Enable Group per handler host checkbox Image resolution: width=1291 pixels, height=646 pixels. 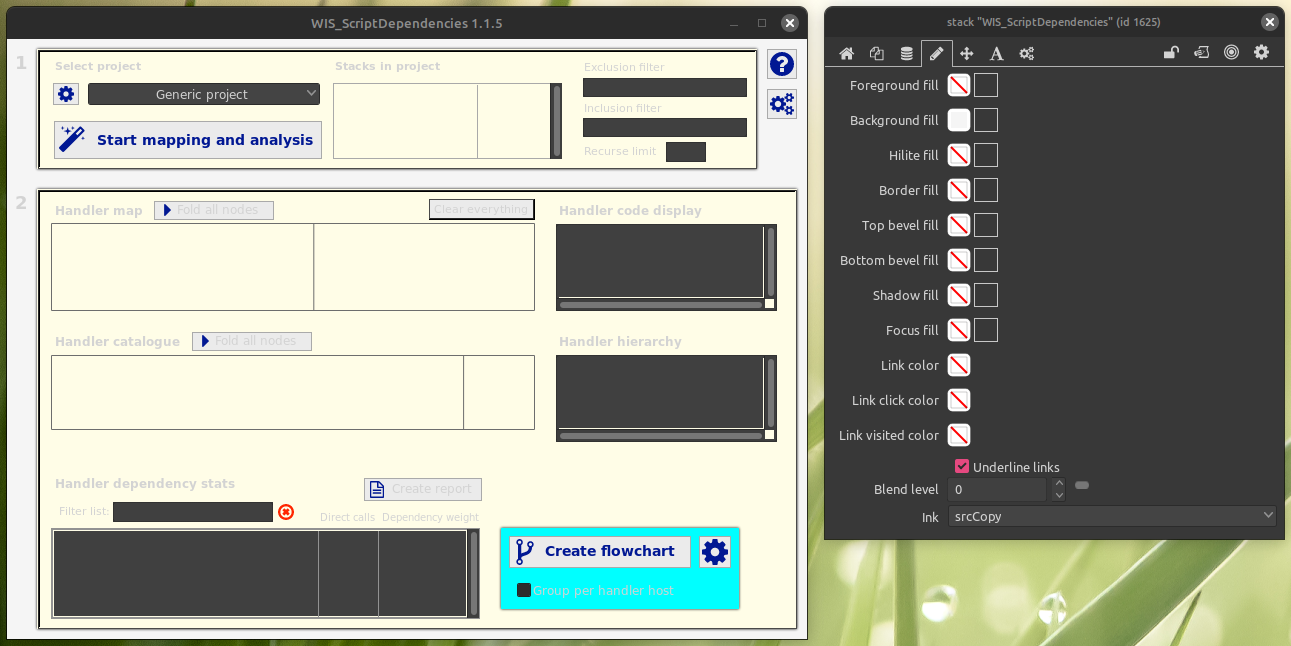click(x=524, y=590)
